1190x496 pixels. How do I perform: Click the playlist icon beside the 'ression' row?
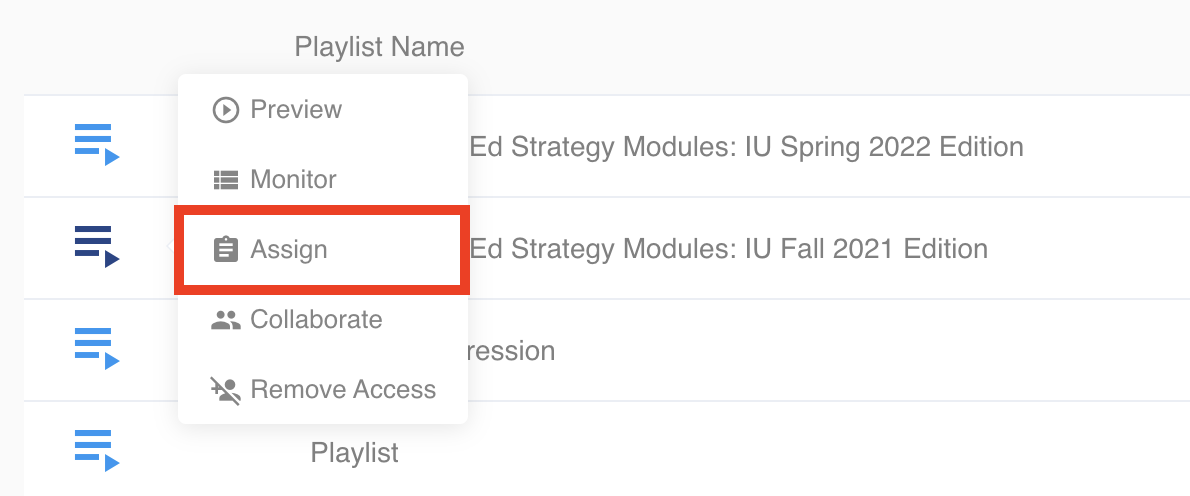tap(97, 348)
